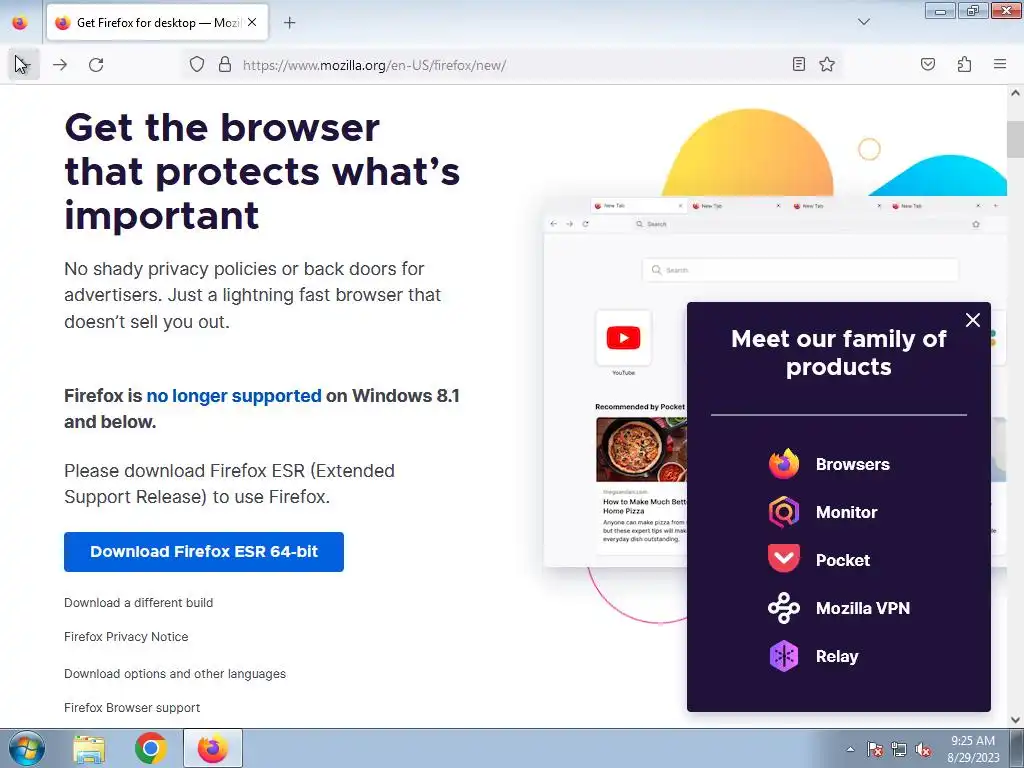Close the Meet our family of products popup
The width and height of the screenshot is (1024, 768).
(x=972, y=320)
